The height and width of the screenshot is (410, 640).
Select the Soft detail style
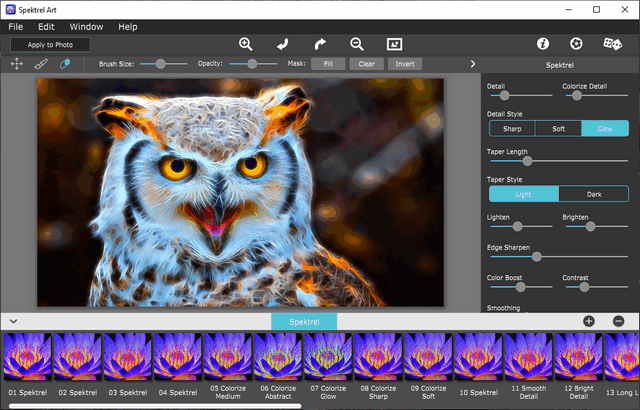(x=558, y=129)
